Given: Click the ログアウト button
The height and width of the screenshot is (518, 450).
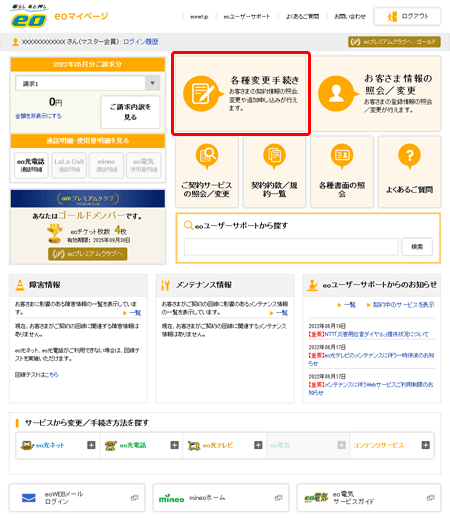Looking at the screenshot, I should tap(407, 16).
